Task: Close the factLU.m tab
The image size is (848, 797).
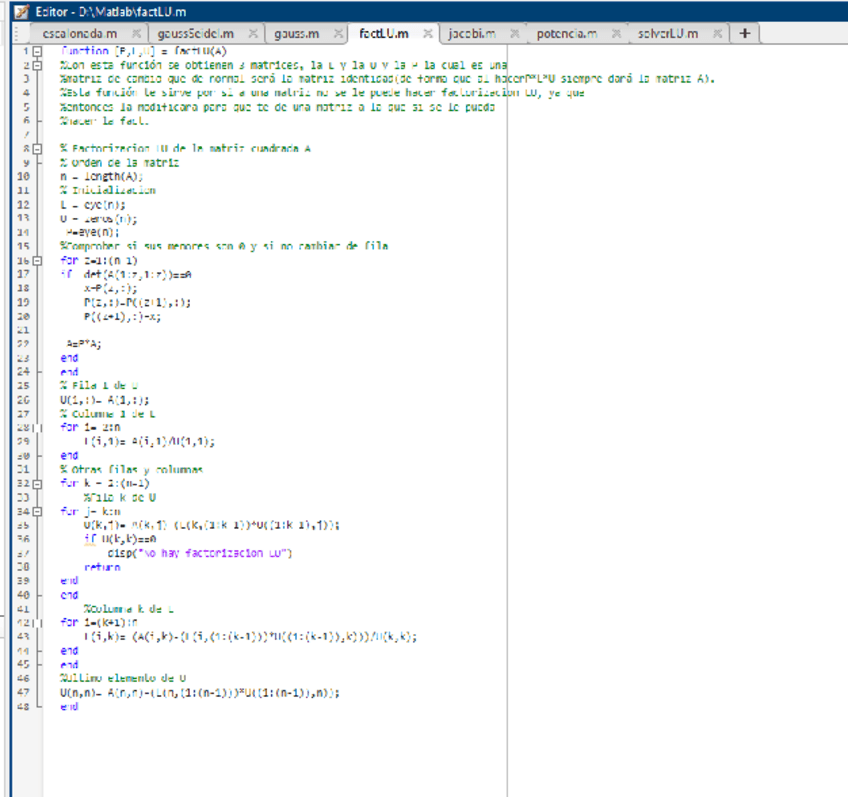Action: tap(427, 34)
